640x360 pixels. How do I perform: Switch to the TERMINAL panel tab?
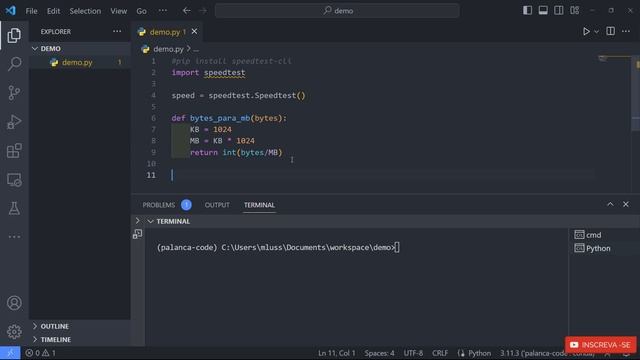tap(259, 205)
